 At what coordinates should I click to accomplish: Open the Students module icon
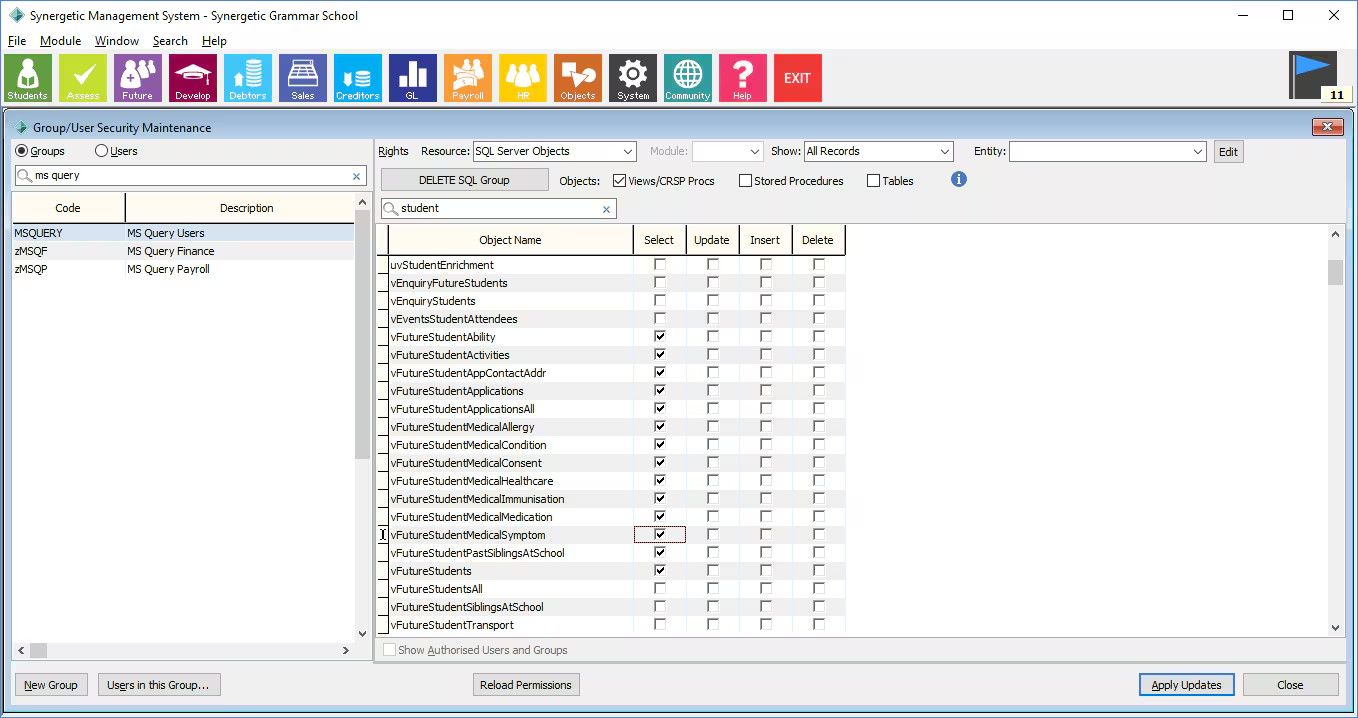tap(28, 78)
